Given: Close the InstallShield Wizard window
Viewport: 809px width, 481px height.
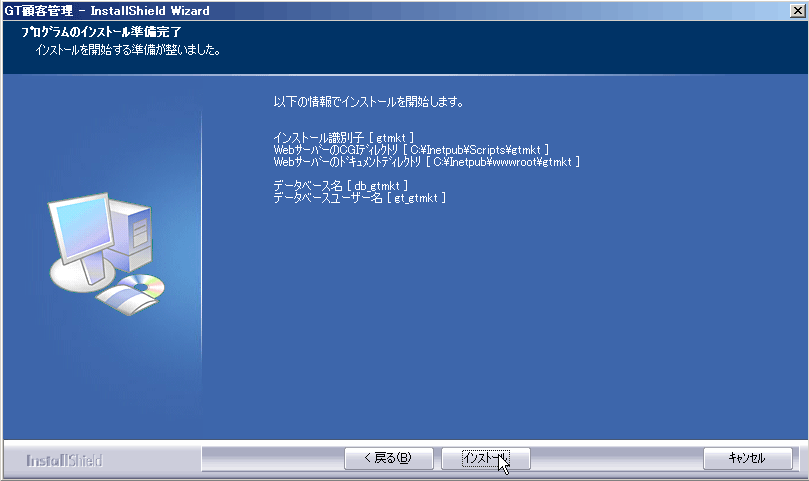Looking at the screenshot, I should (x=797, y=10).
